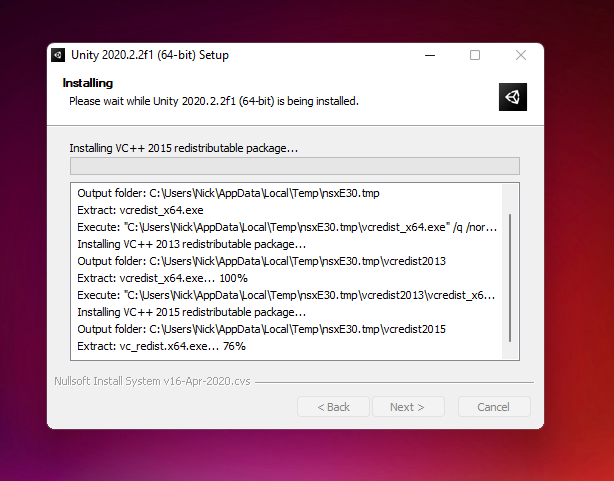This screenshot has height=481, width=614.
Task: Select the log line 'Extract: vc_redist.x64.exe... 76%'
Action: click(161, 346)
